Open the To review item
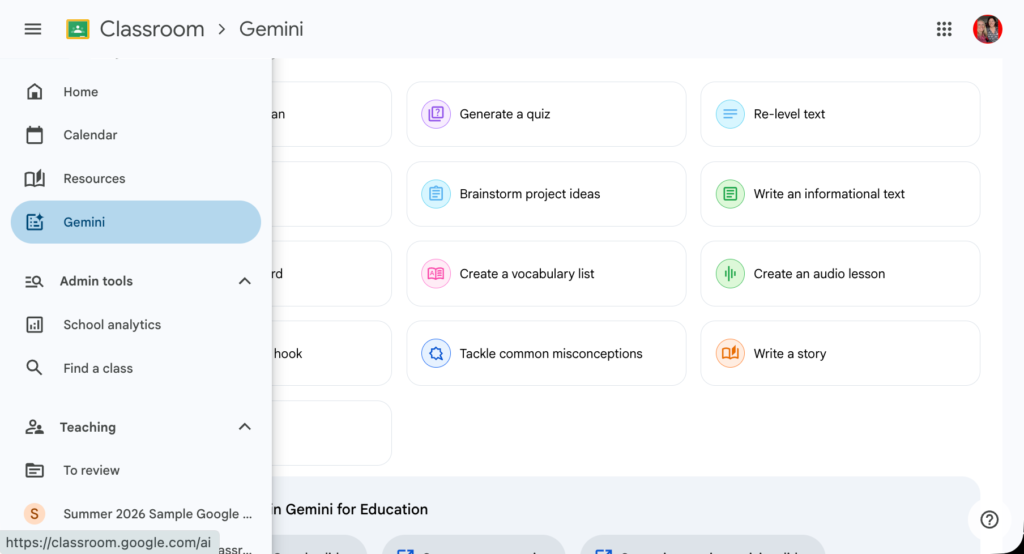This screenshot has width=1024, height=554. click(x=136, y=470)
